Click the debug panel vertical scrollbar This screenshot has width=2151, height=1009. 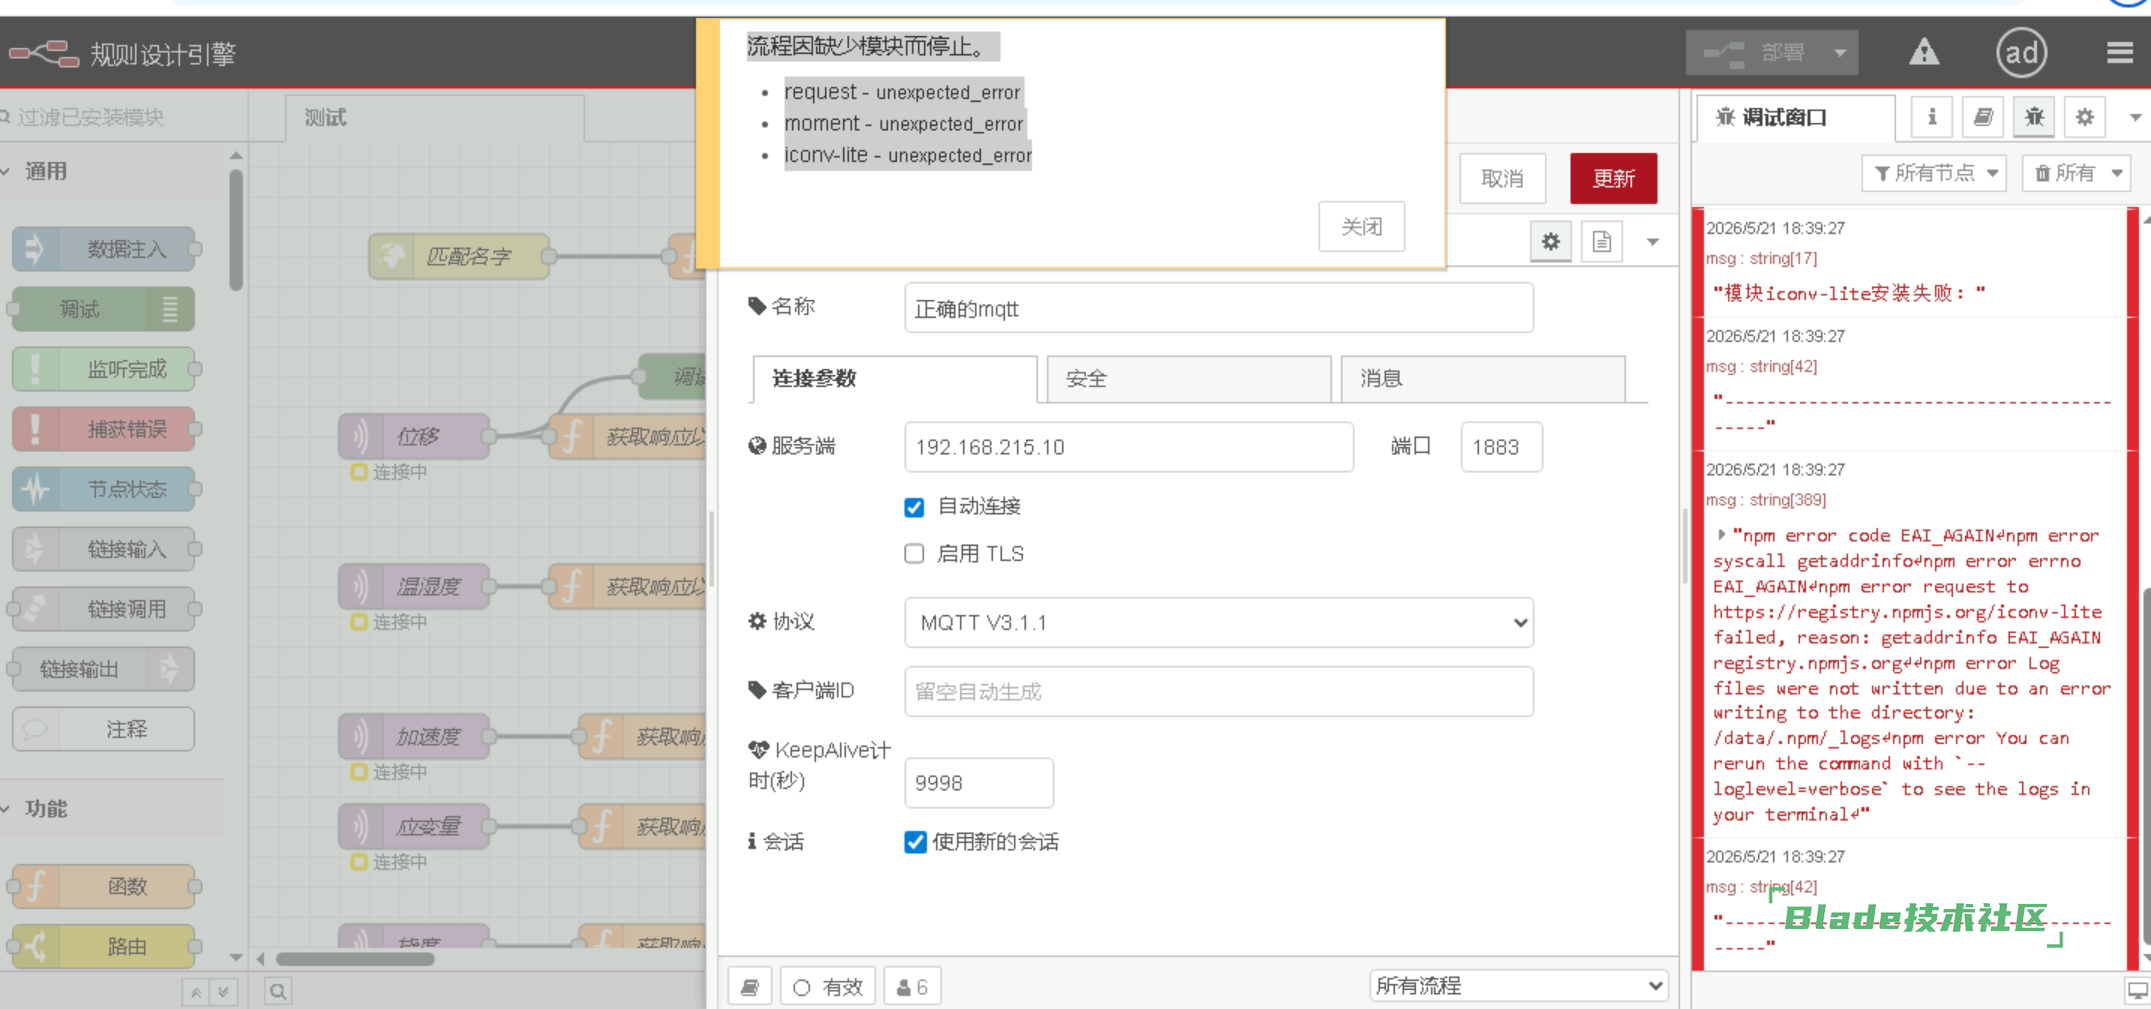(x=2146, y=765)
